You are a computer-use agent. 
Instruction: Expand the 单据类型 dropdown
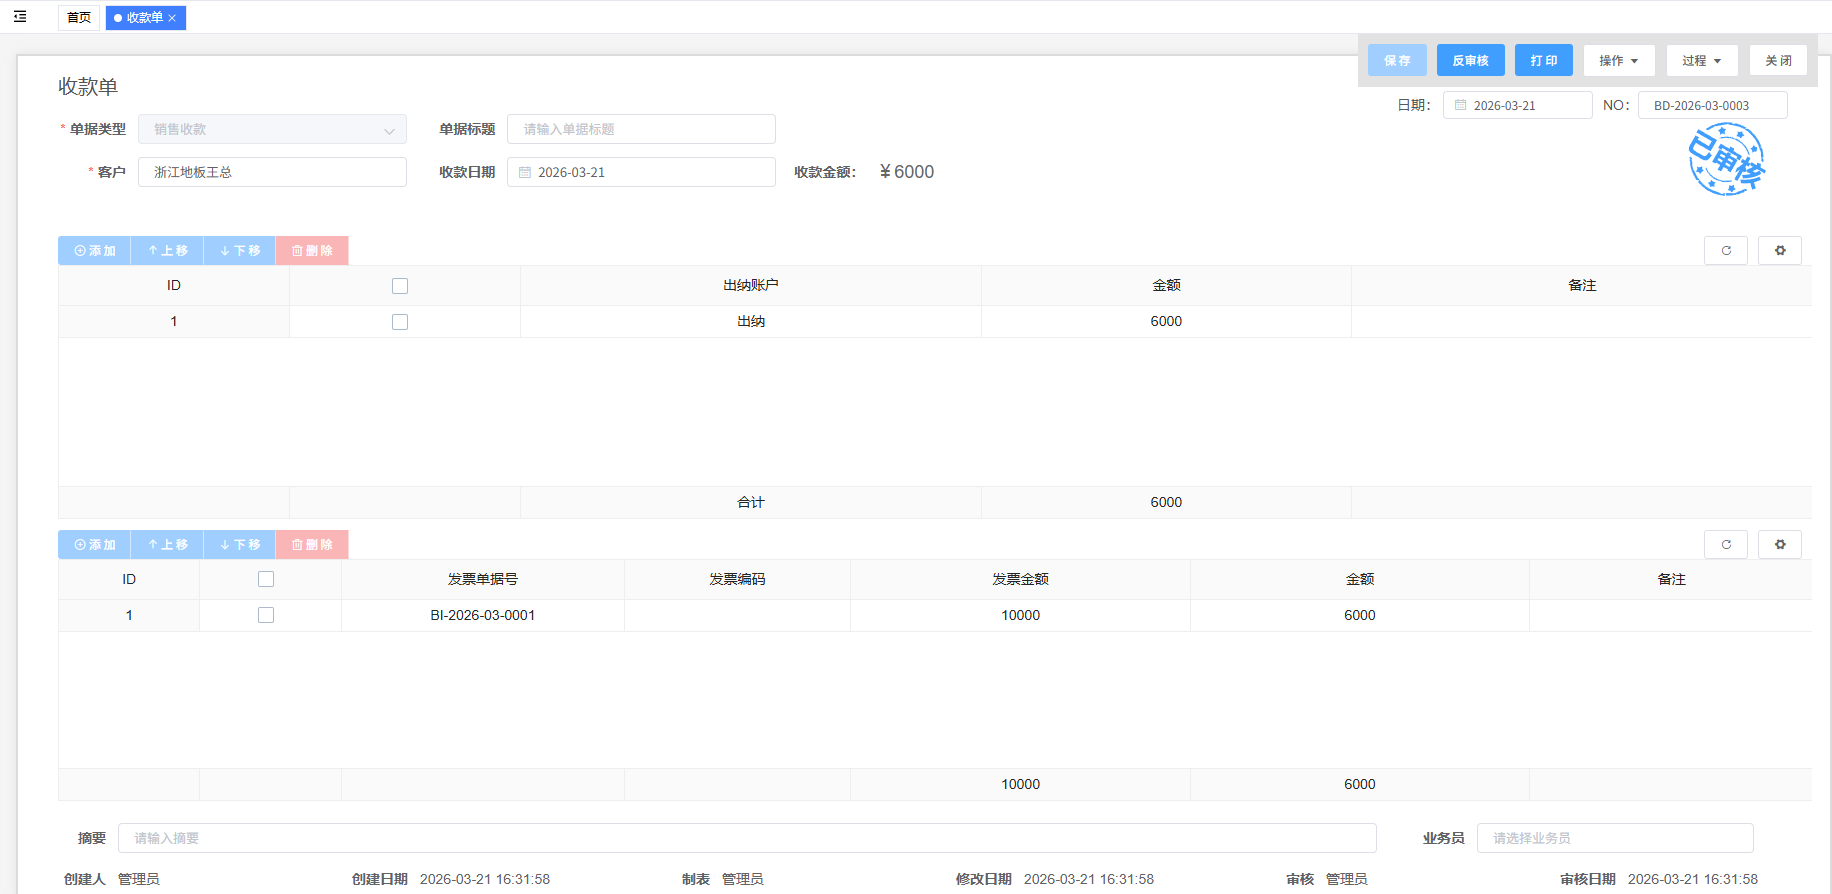click(x=389, y=130)
